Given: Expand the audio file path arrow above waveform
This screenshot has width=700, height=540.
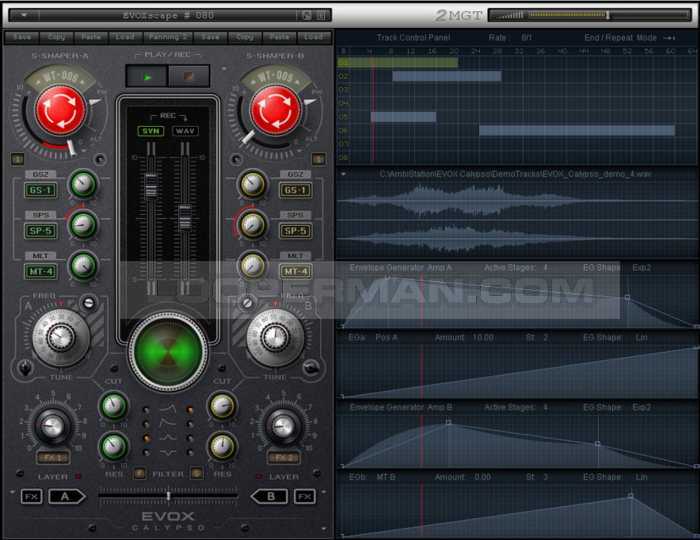Looking at the screenshot, I should pyautogui.click(x=343, y=174).
